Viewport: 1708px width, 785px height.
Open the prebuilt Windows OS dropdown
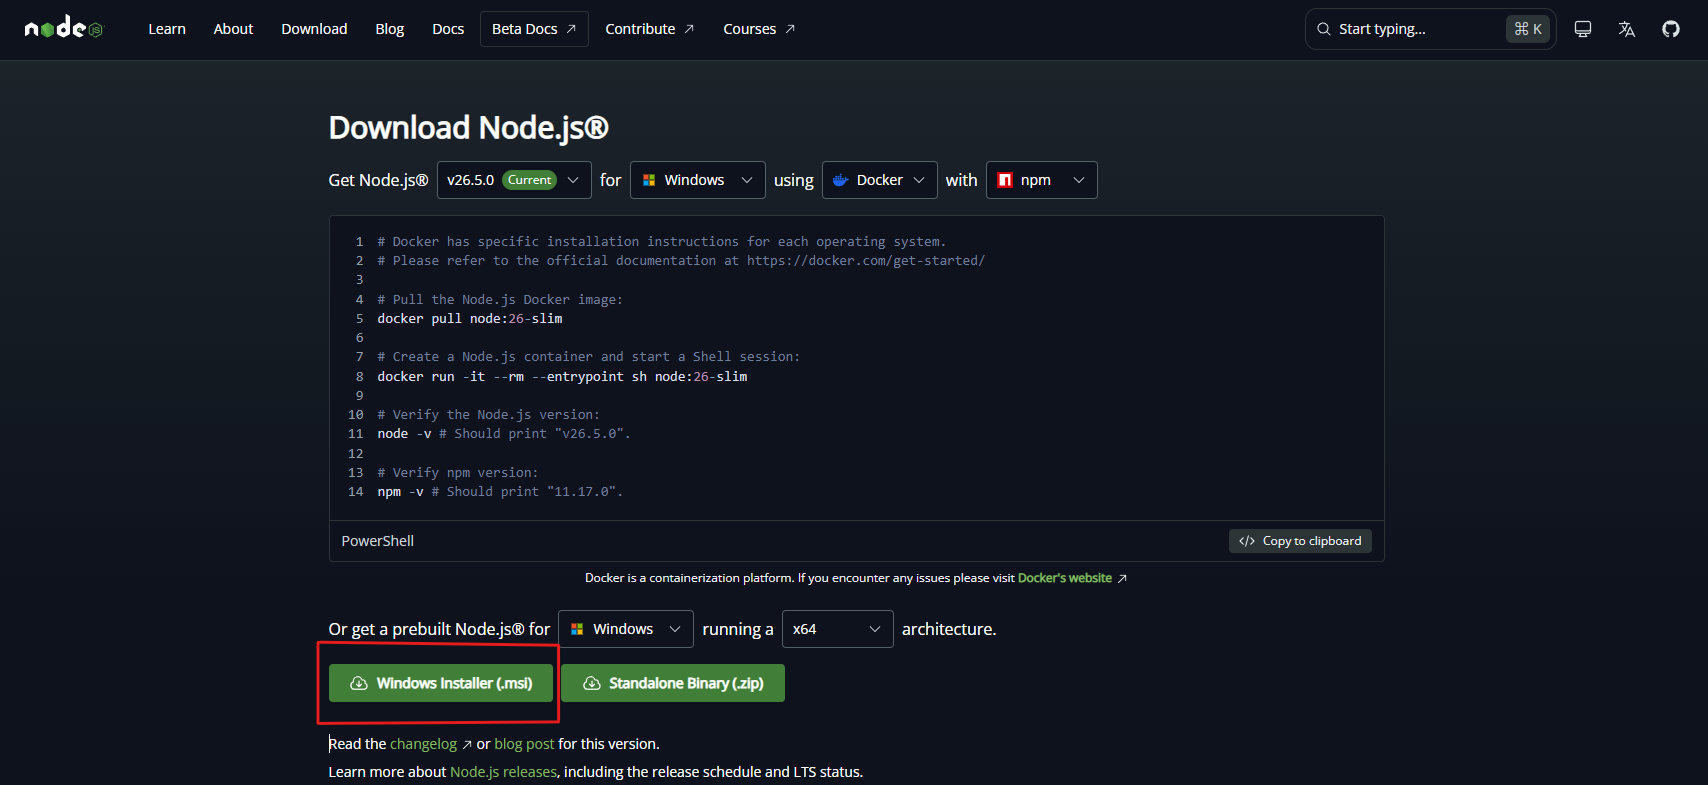(x=626, y=629)
